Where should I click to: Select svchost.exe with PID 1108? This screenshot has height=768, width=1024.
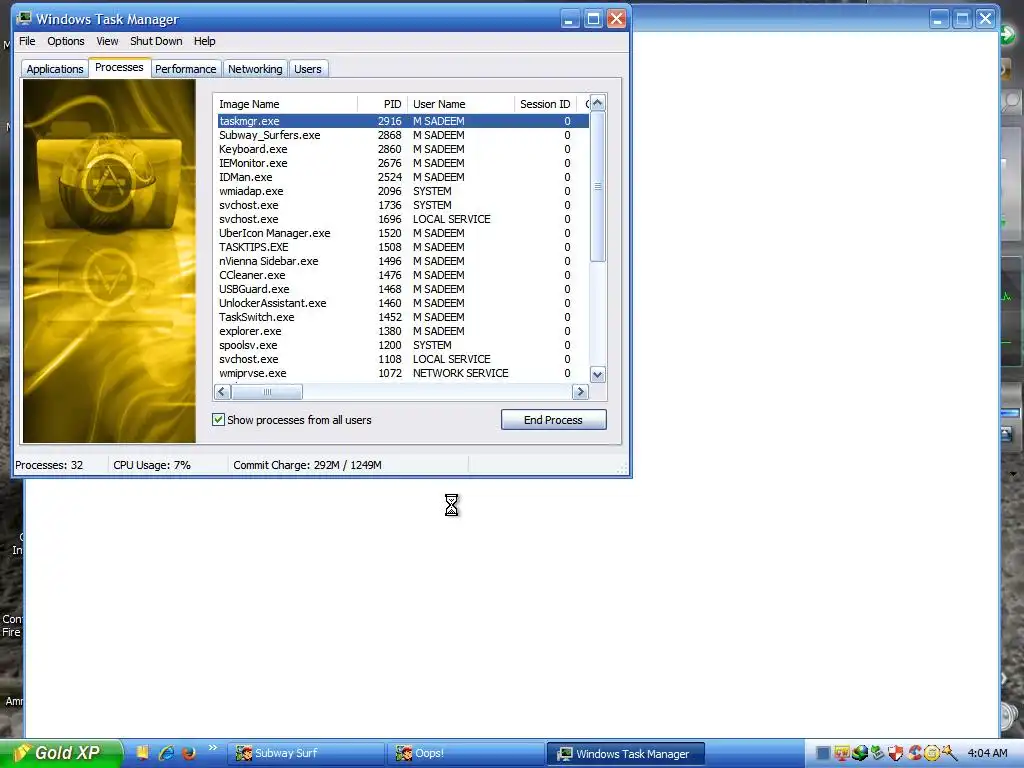pyautogui.click(x=403, y=360)
